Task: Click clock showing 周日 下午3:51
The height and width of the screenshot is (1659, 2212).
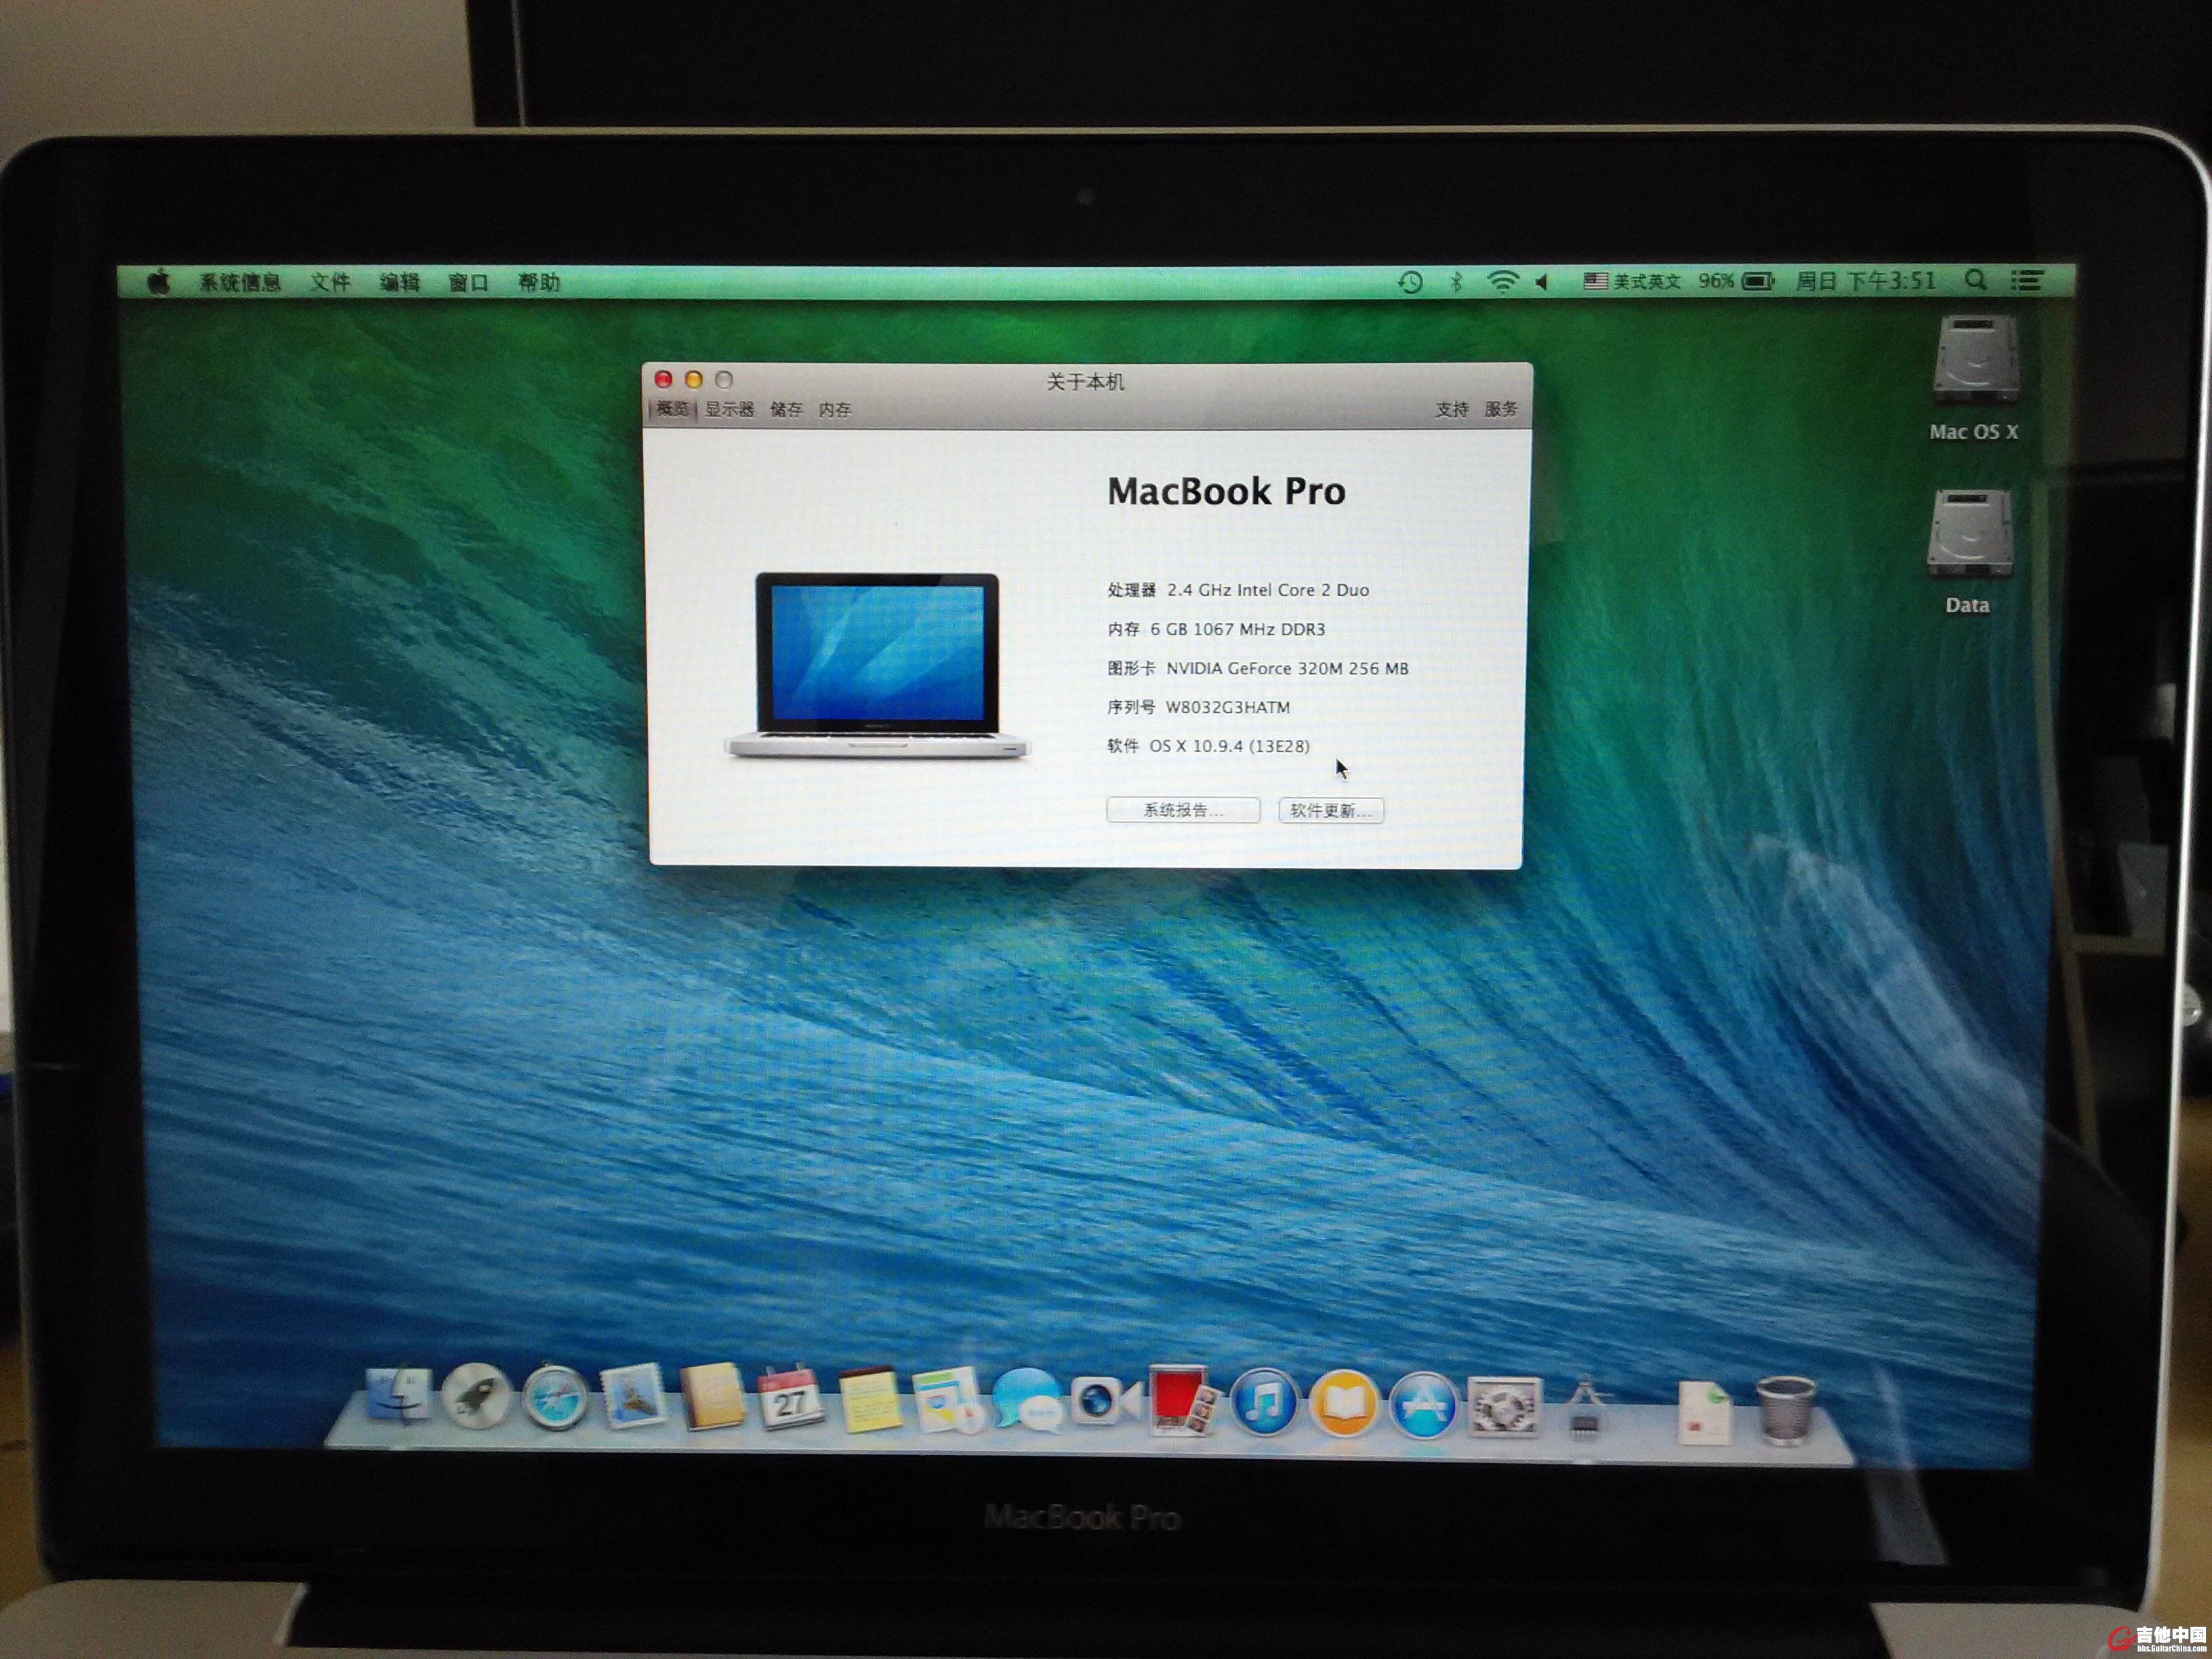Action: (1866, 281)
